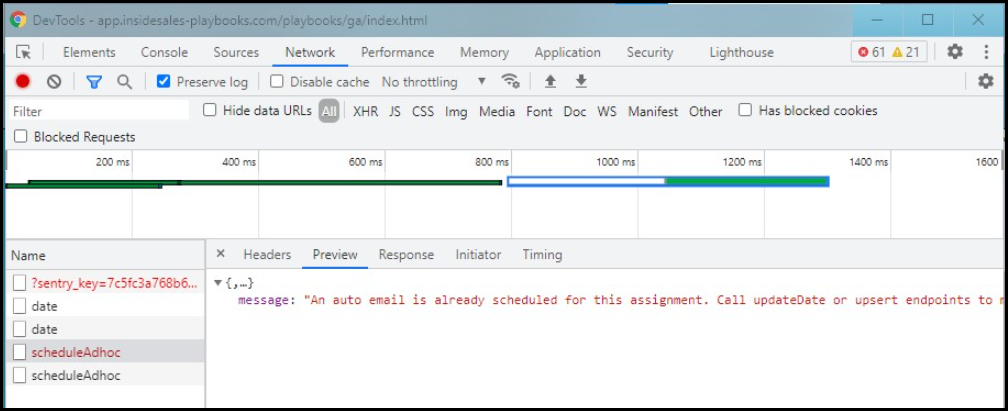Screen dimensions: 1008x411
Task: Switch to the Console tab
Action: pos(165,52)
